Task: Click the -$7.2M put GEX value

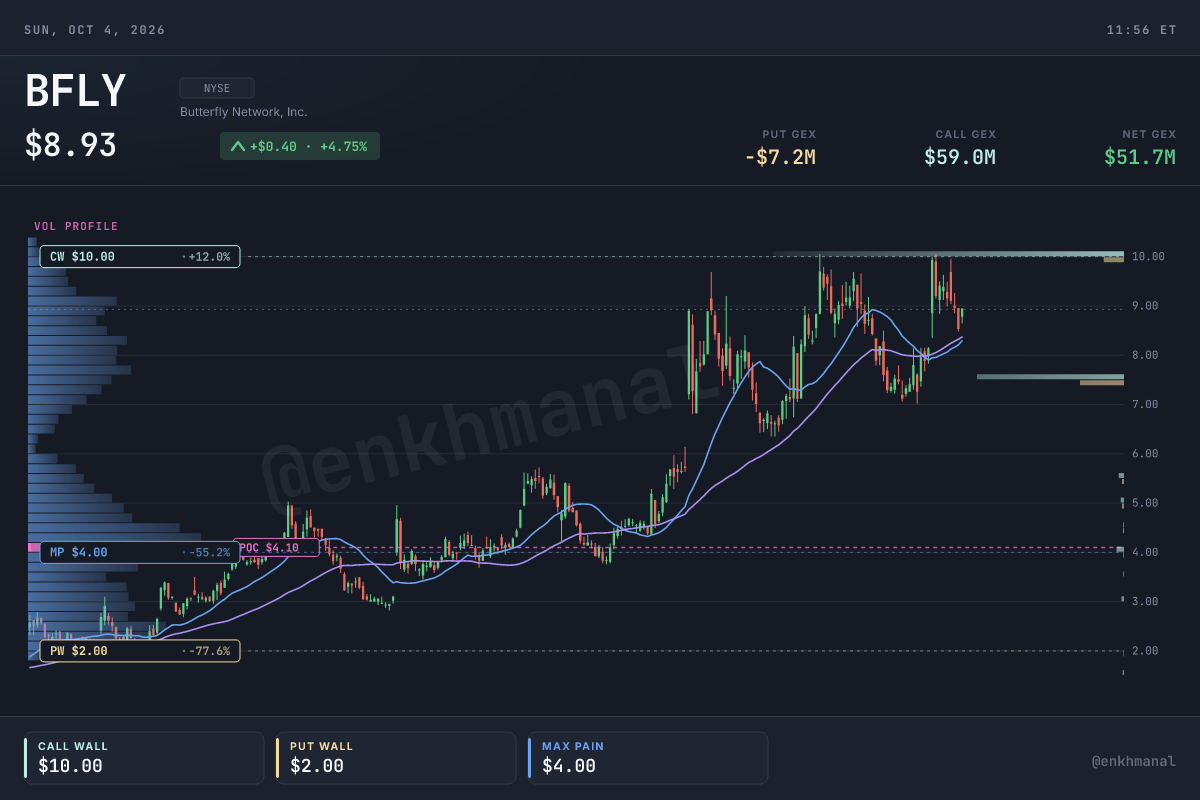Action: (x=780, y=157)
